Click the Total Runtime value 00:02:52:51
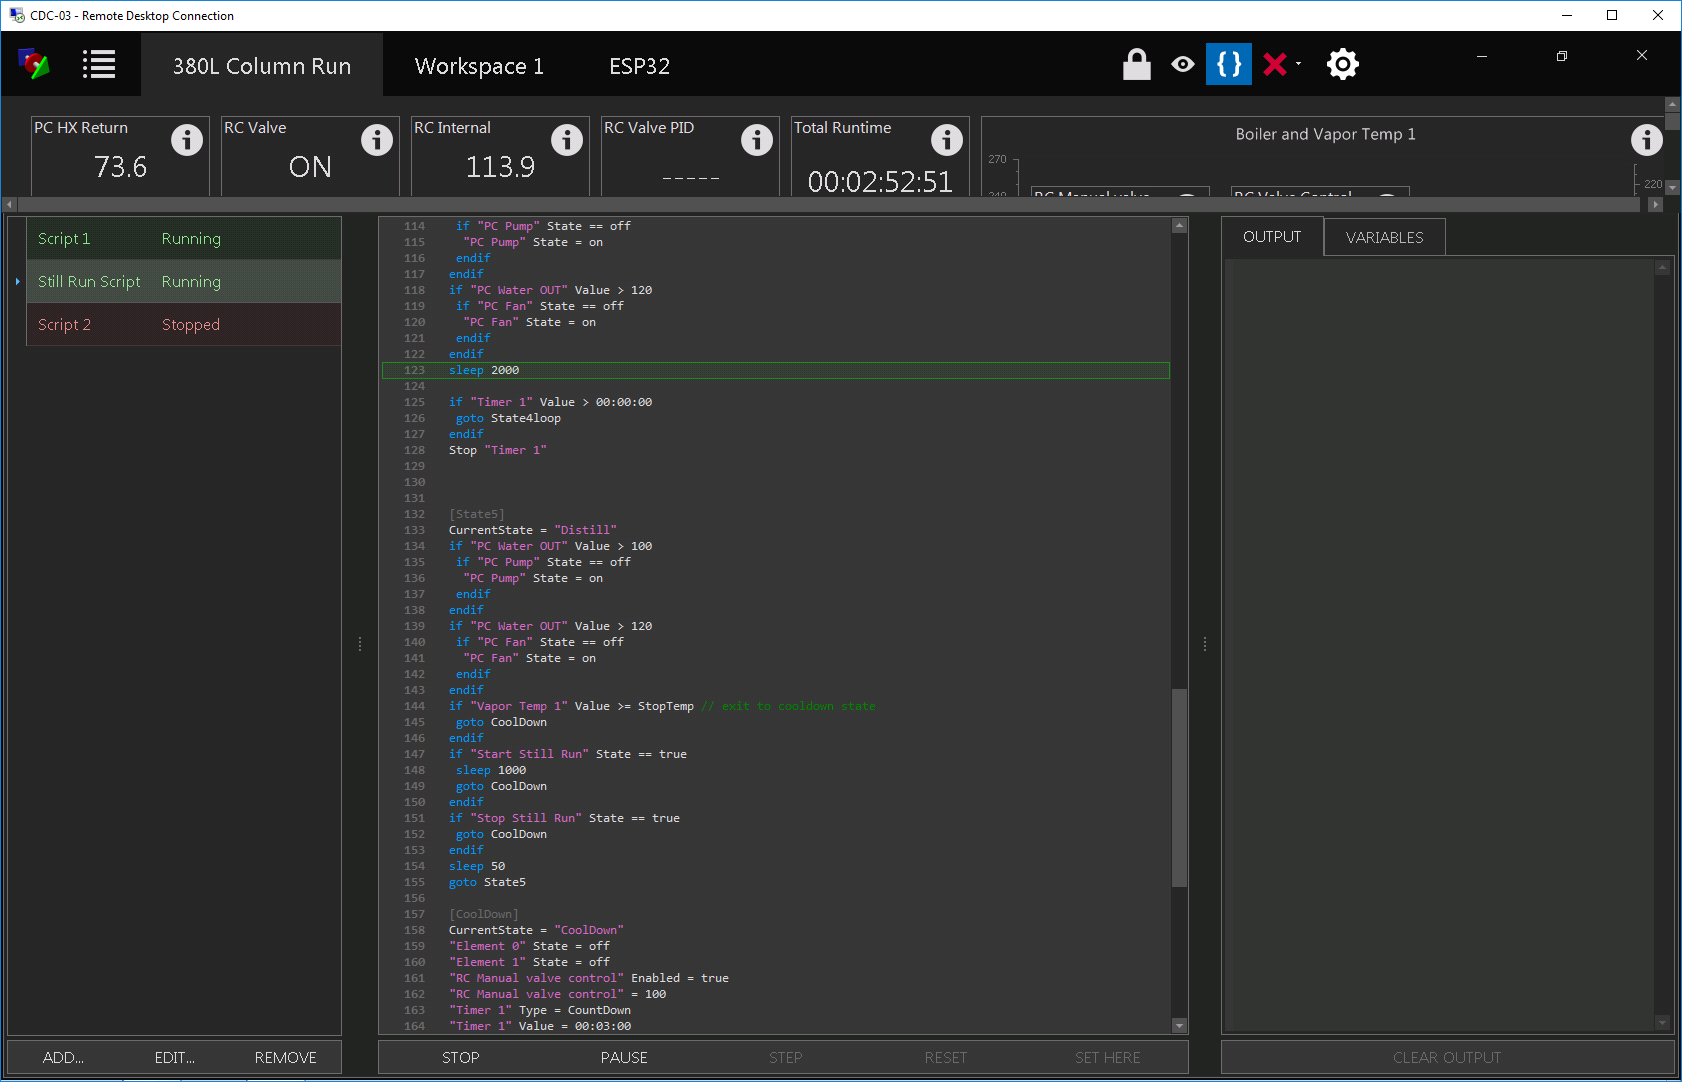Image resolution: width=1682 pixels, height=1082 pixels. pos(880,182)
